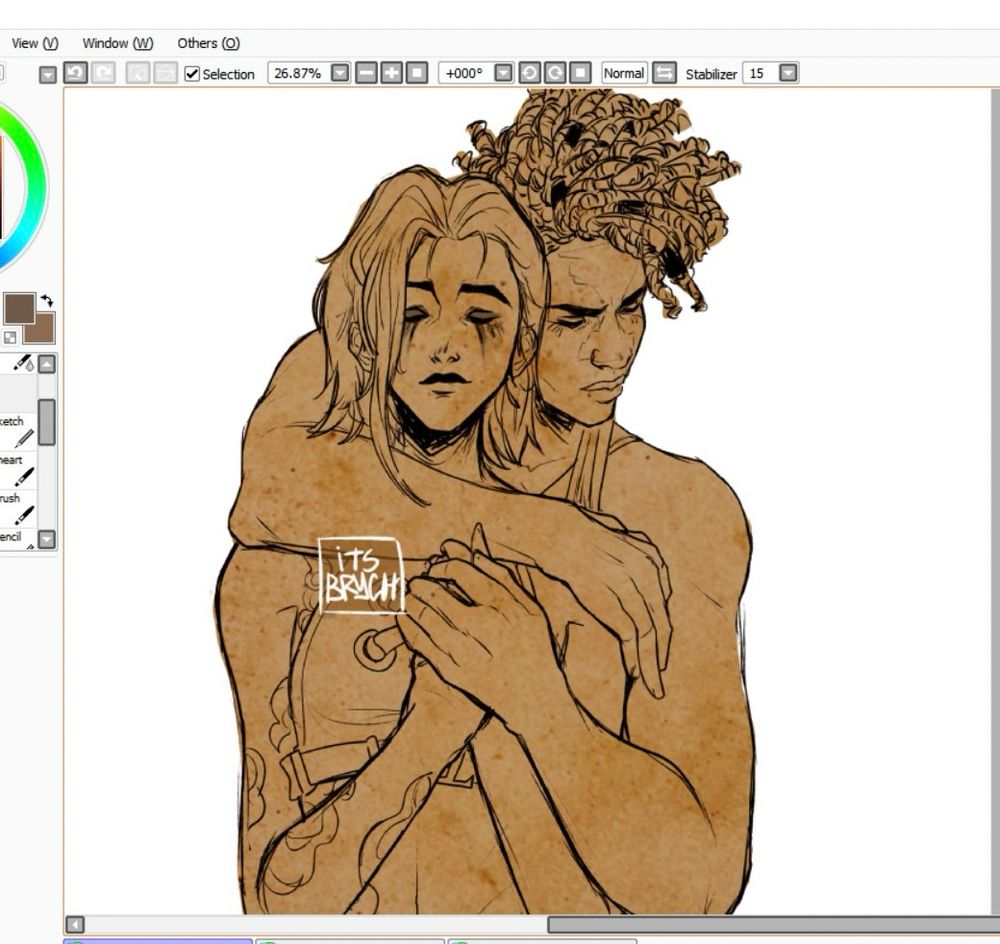This screenshot has height=944, width=1000.
Task: Zoom in using the plus button
Action: click(x=392, y=73)
